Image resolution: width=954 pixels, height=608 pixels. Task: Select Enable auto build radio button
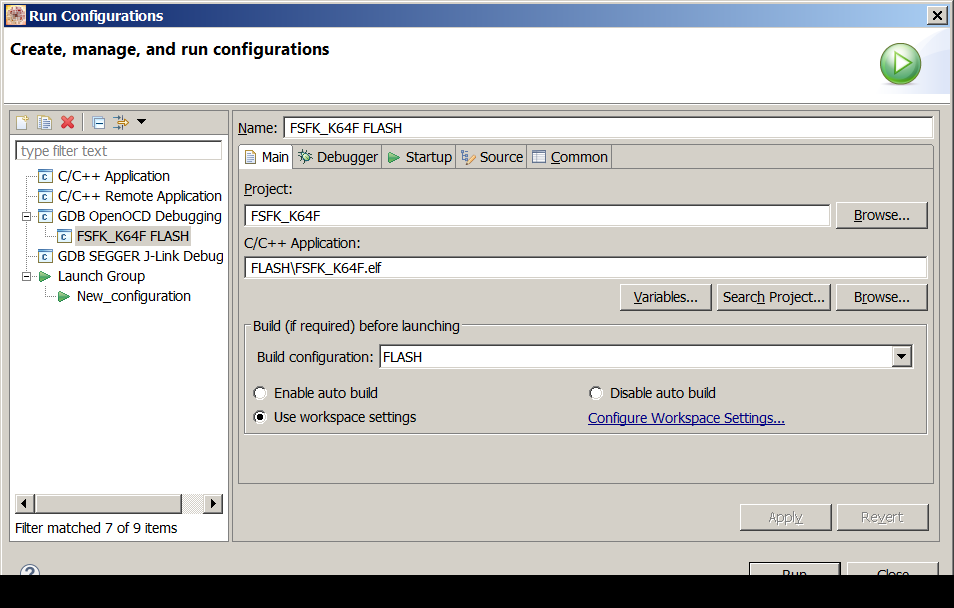[x=261, y=393]
